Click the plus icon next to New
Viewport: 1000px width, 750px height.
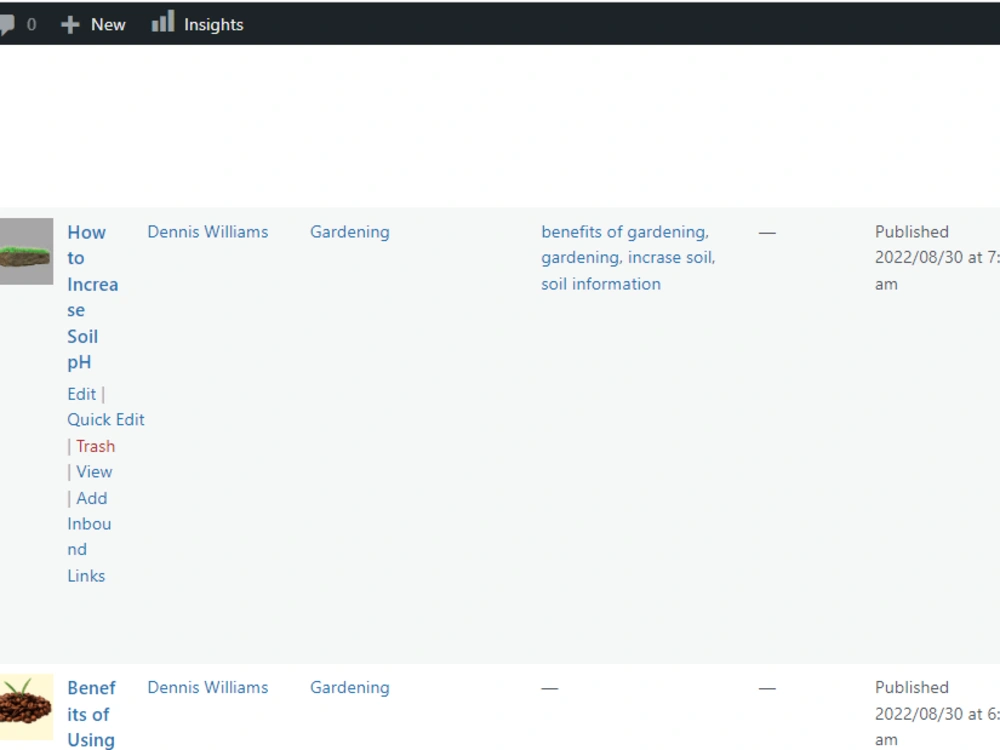point(70,25)
